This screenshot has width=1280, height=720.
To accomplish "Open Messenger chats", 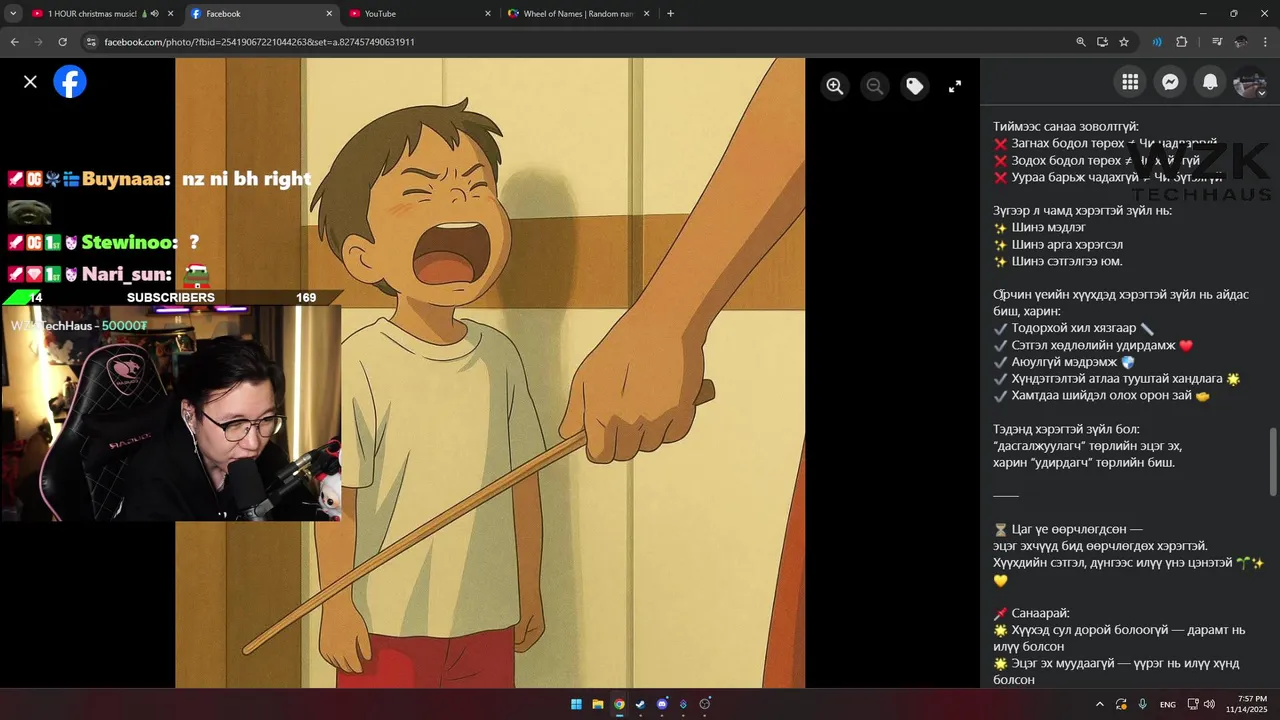I will pos(1170,82).
